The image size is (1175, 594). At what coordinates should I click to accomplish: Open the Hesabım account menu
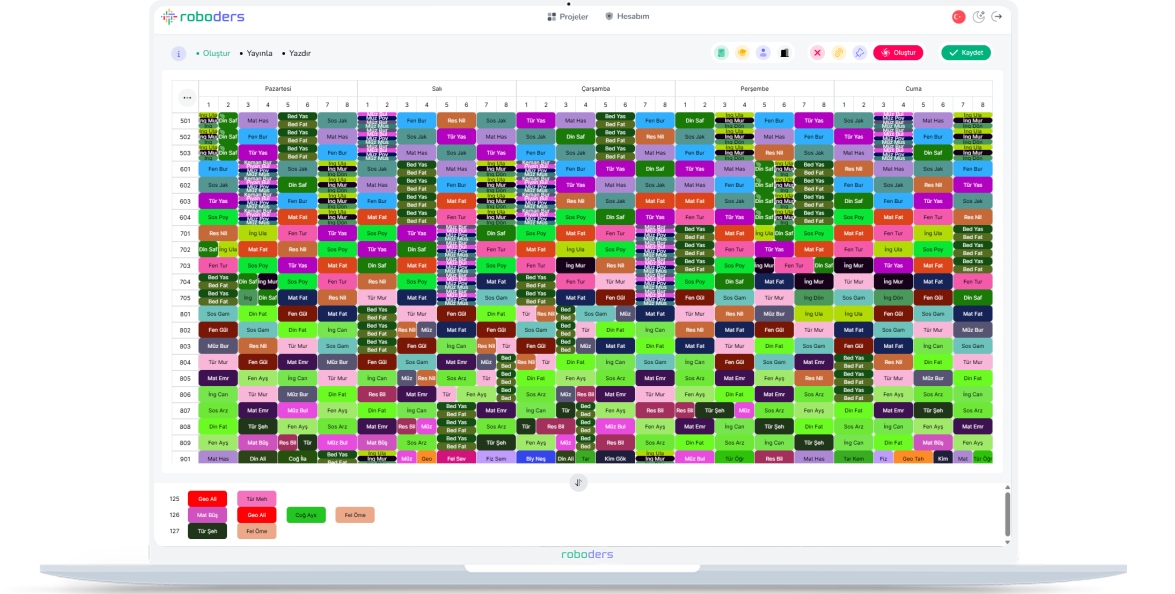coord(627,16)
